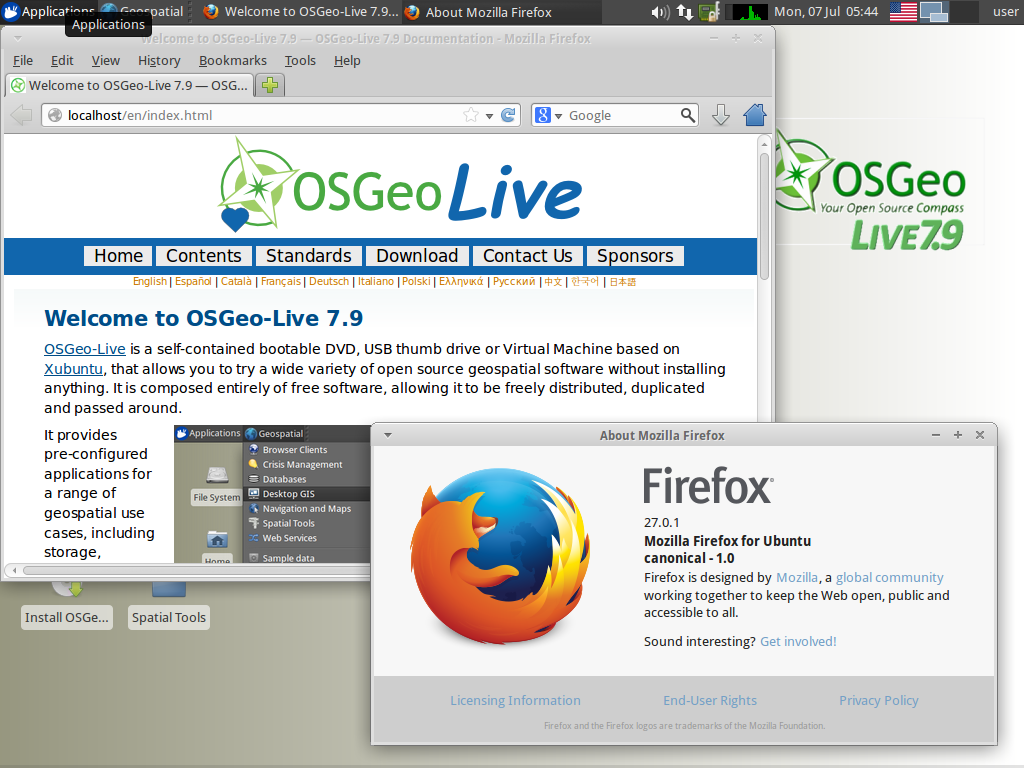Image resolution: width=1024 pixels, height=768 pixels.
Task: Open the Edit menu in Firefox
Action: 62,61
